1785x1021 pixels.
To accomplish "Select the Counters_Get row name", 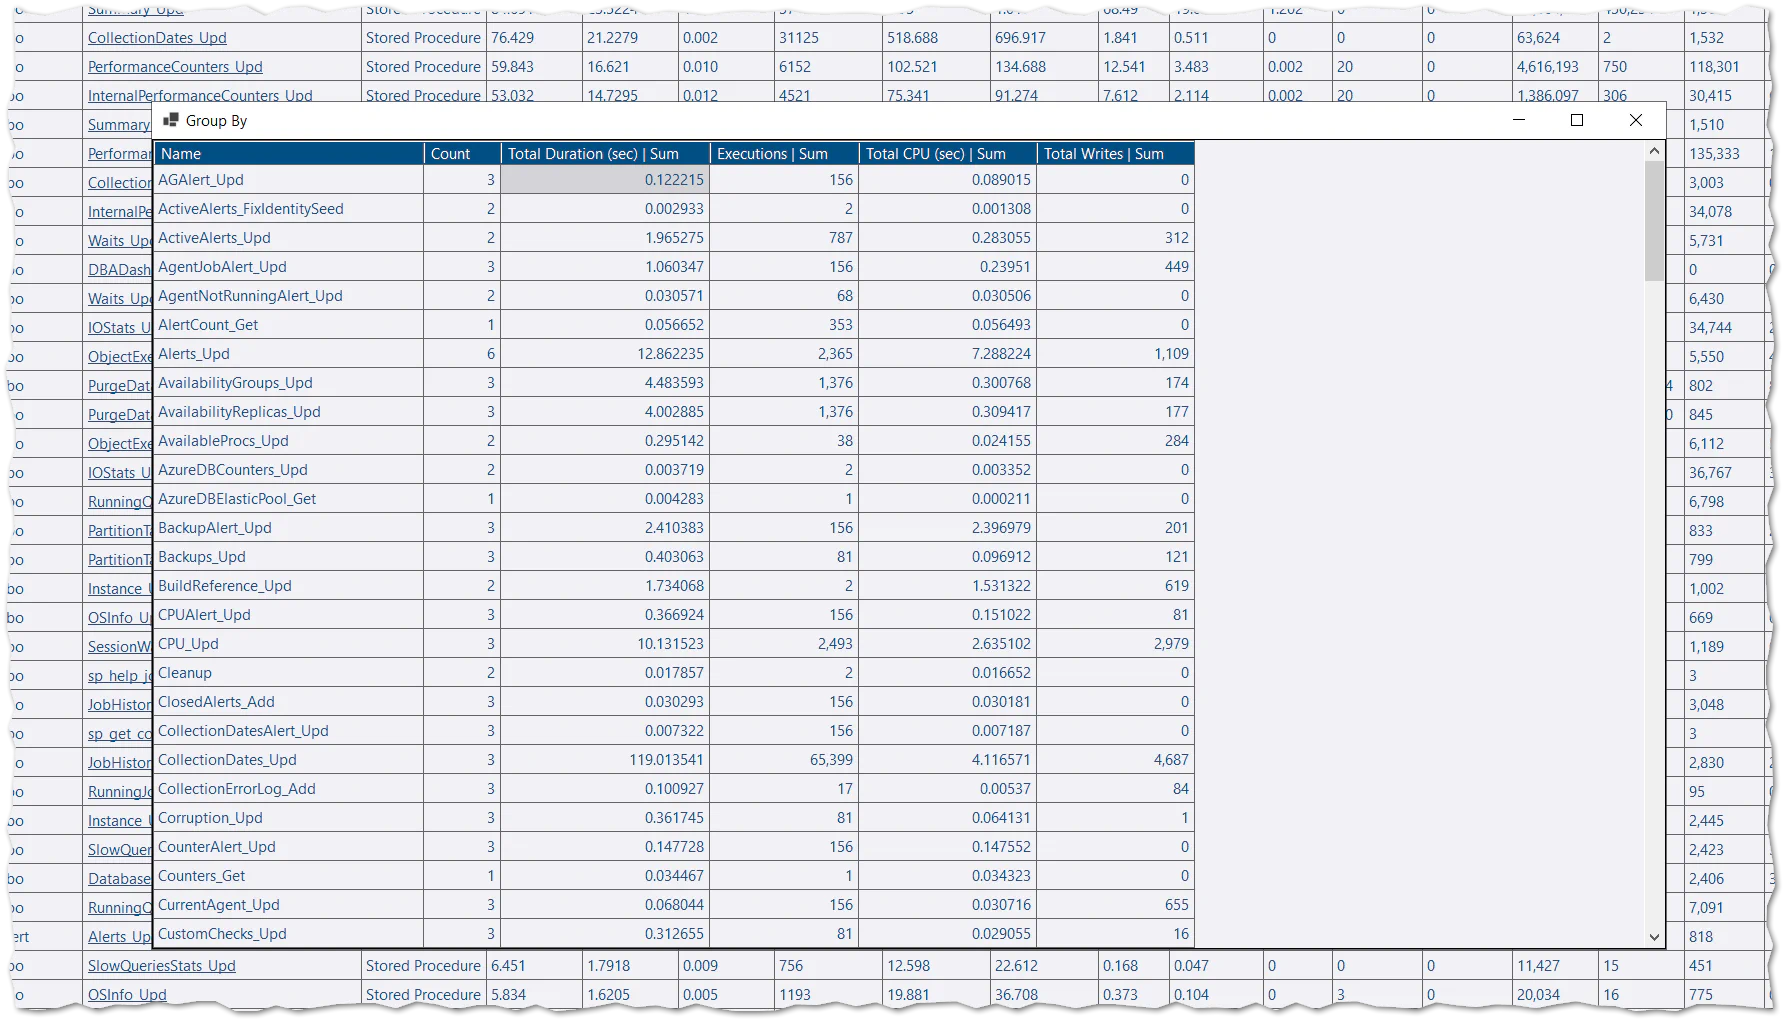I will pos(202,876).
